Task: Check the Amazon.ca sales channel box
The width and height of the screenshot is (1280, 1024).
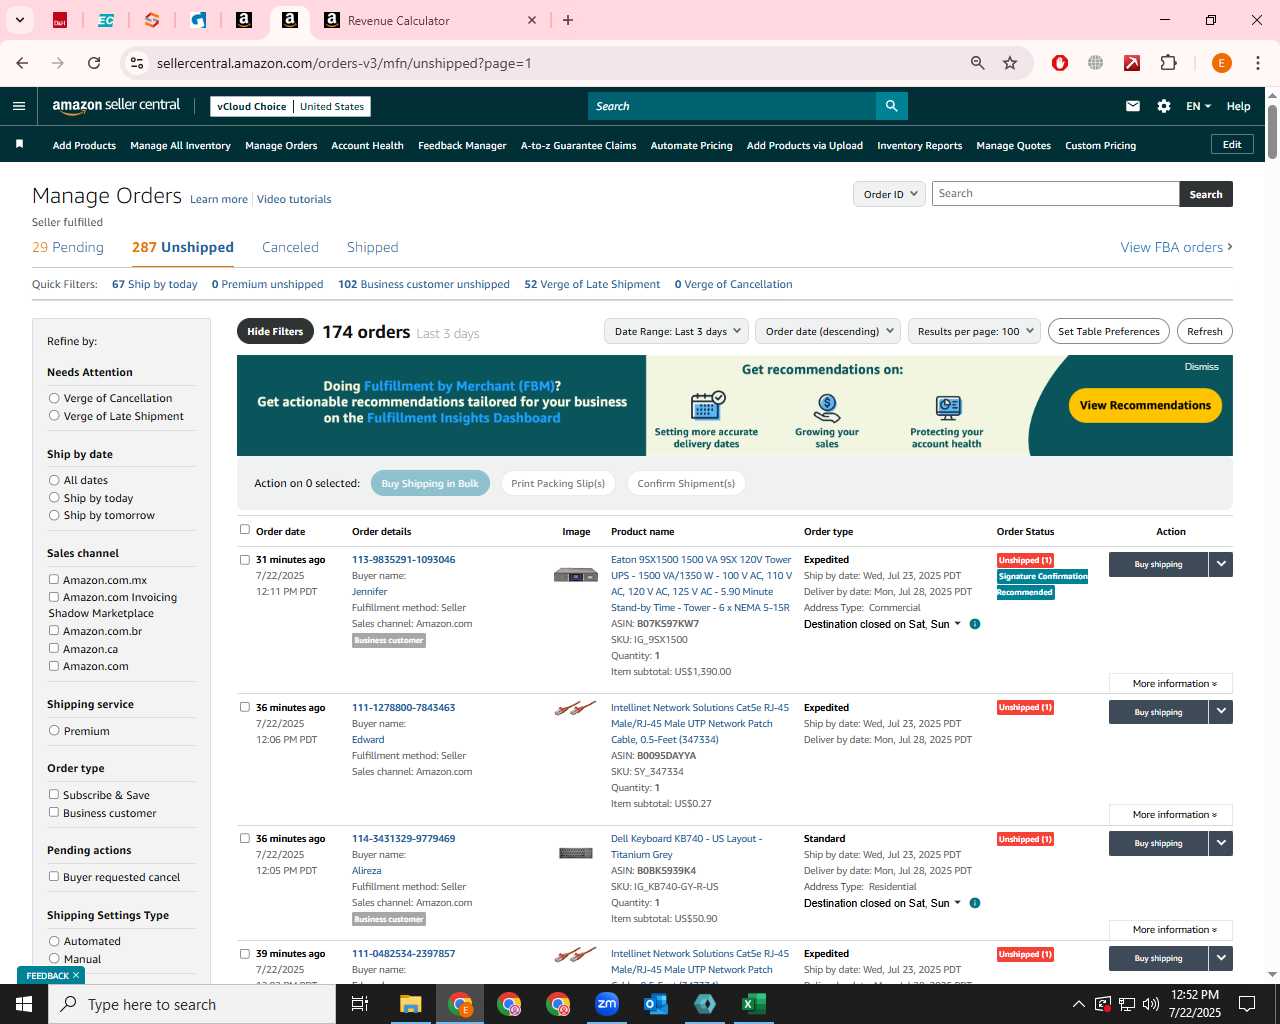Action: point(54,648)
